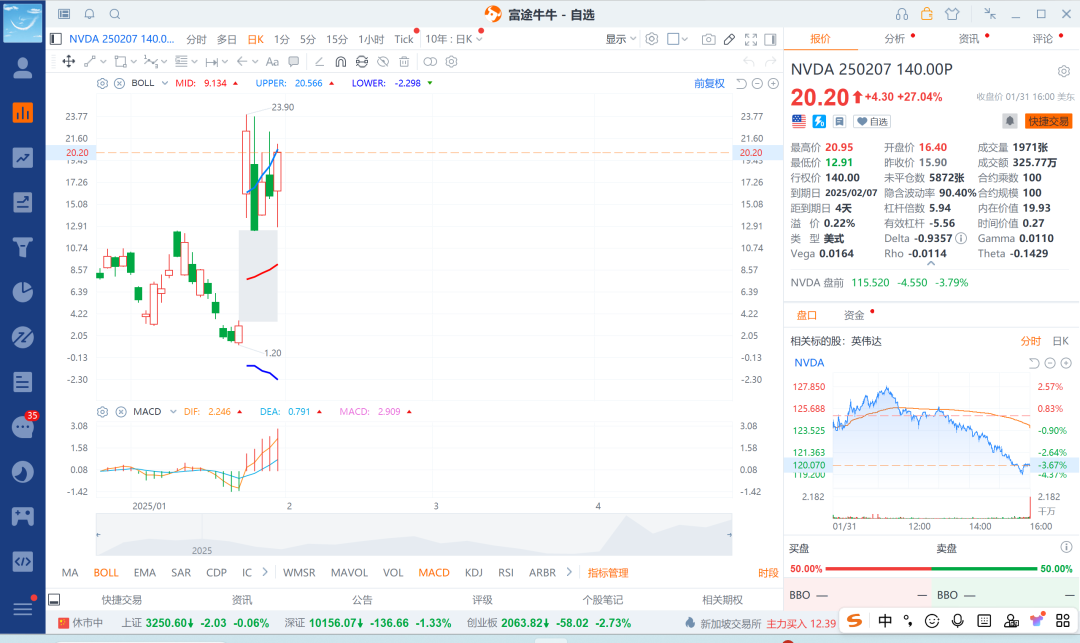Toggle the 前复权 adjustment label
Screen dimensions: 1080x643
(709, 83)
